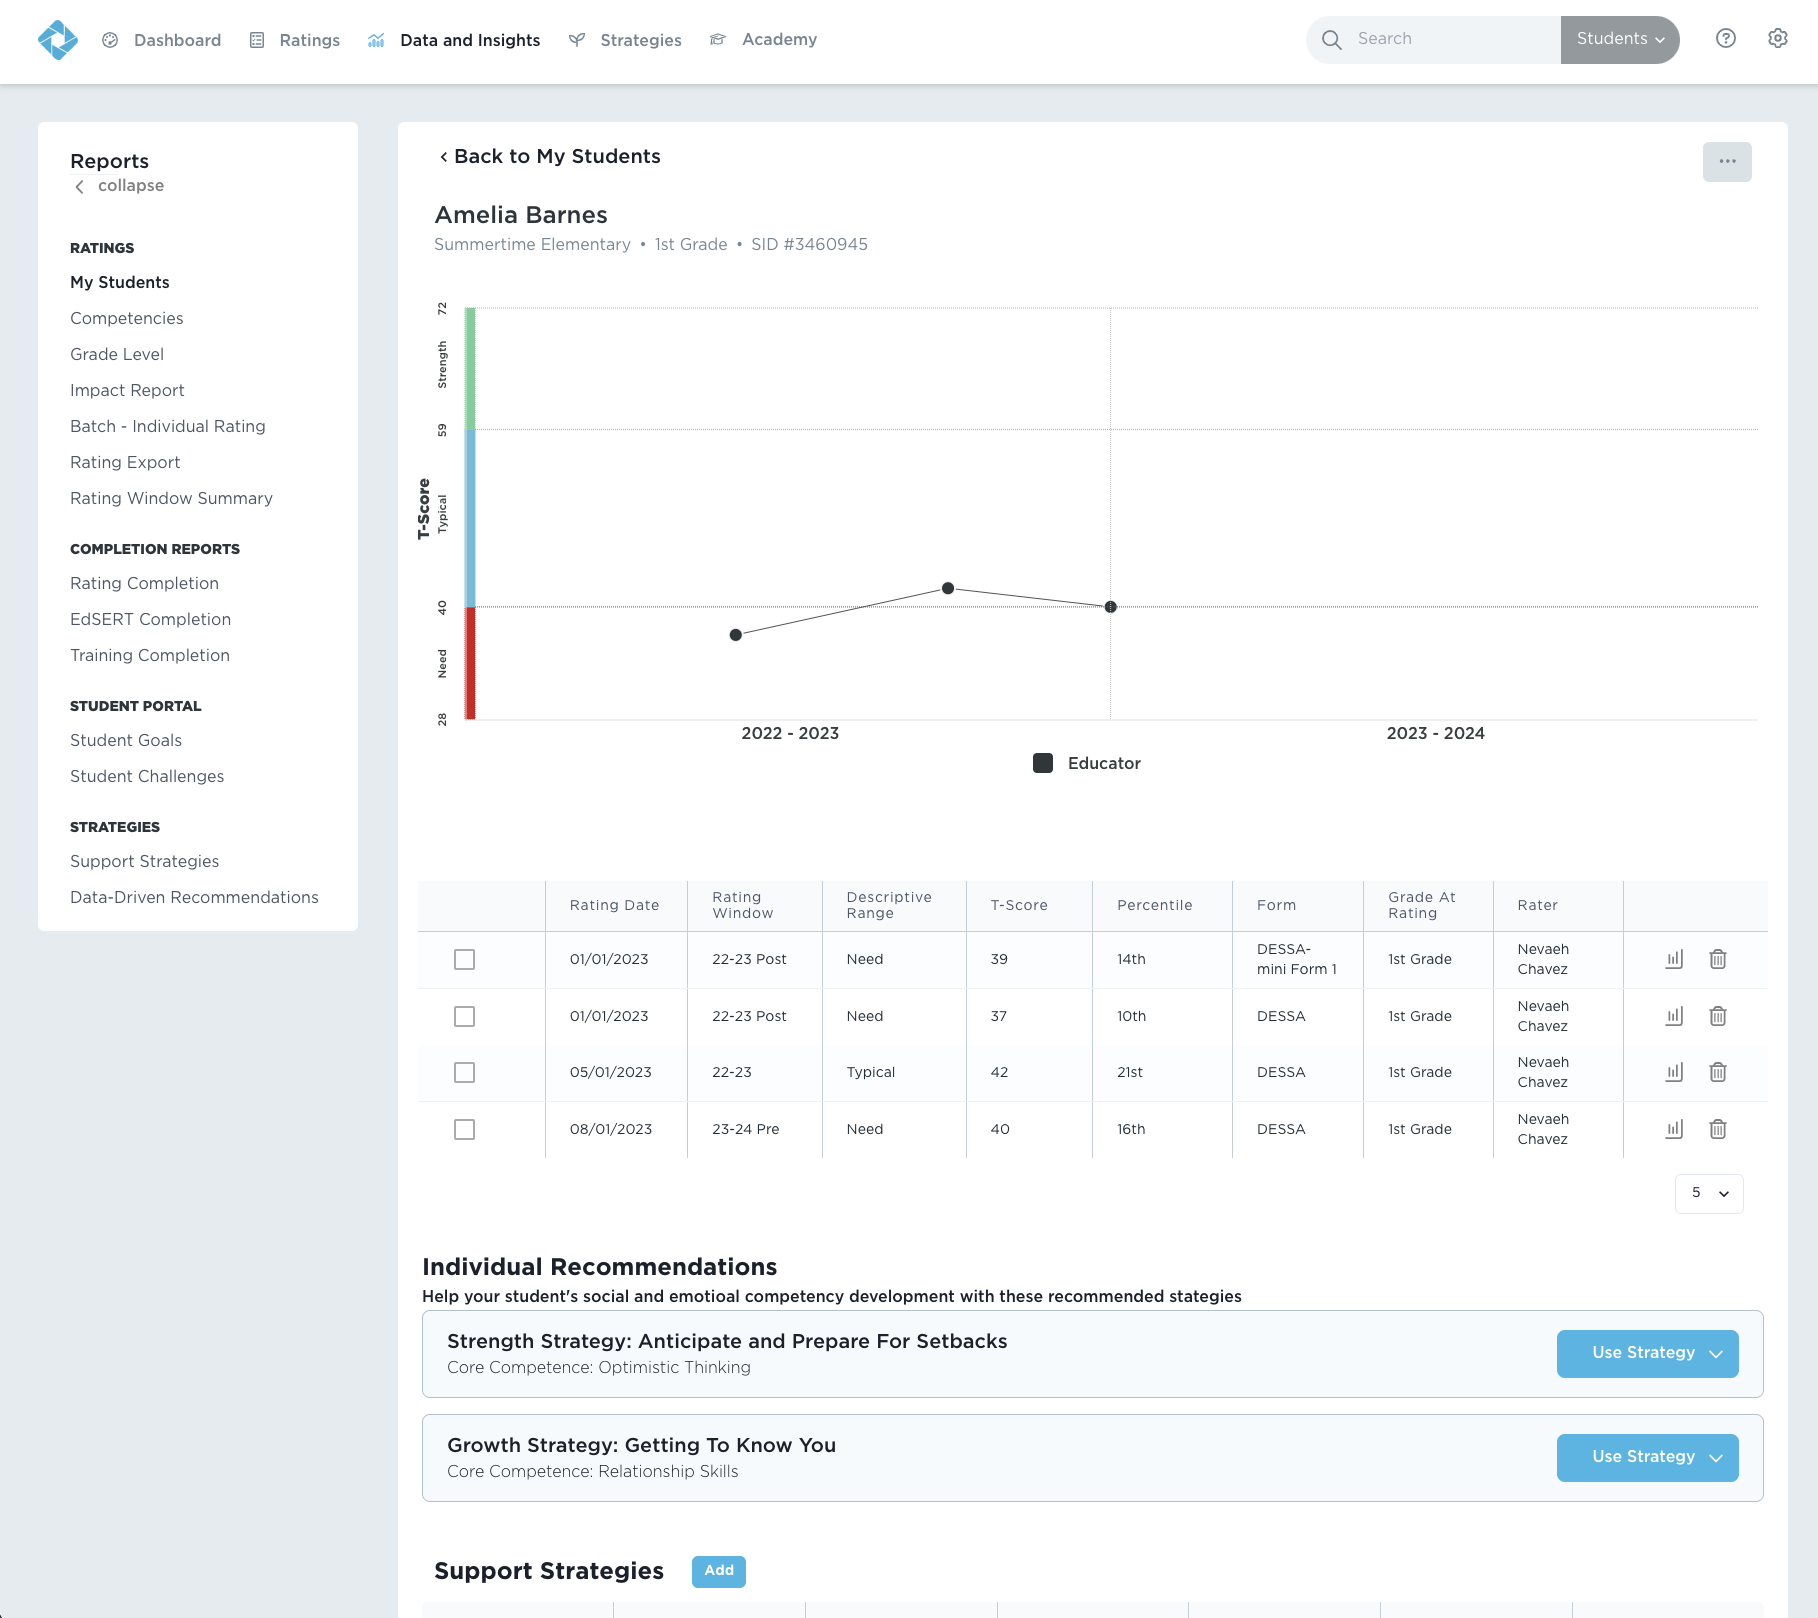Screen dimensions: 1818x1618
Task: Select the 05/01/2023 rating checkbox
Action: pyautogui.click(x=464, y=1072)
